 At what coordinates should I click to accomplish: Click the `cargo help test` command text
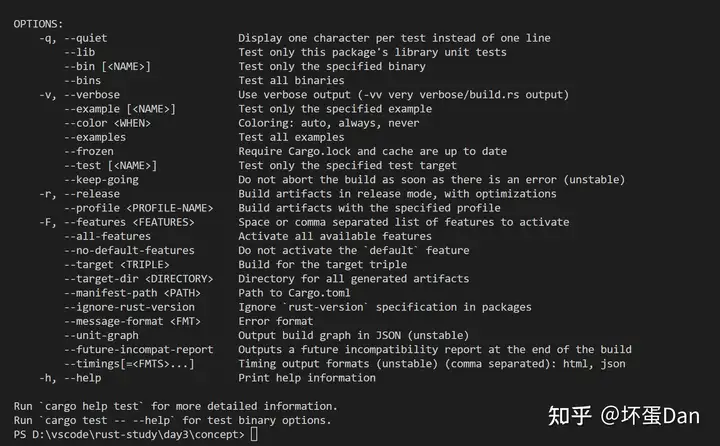tap(91, 406)
